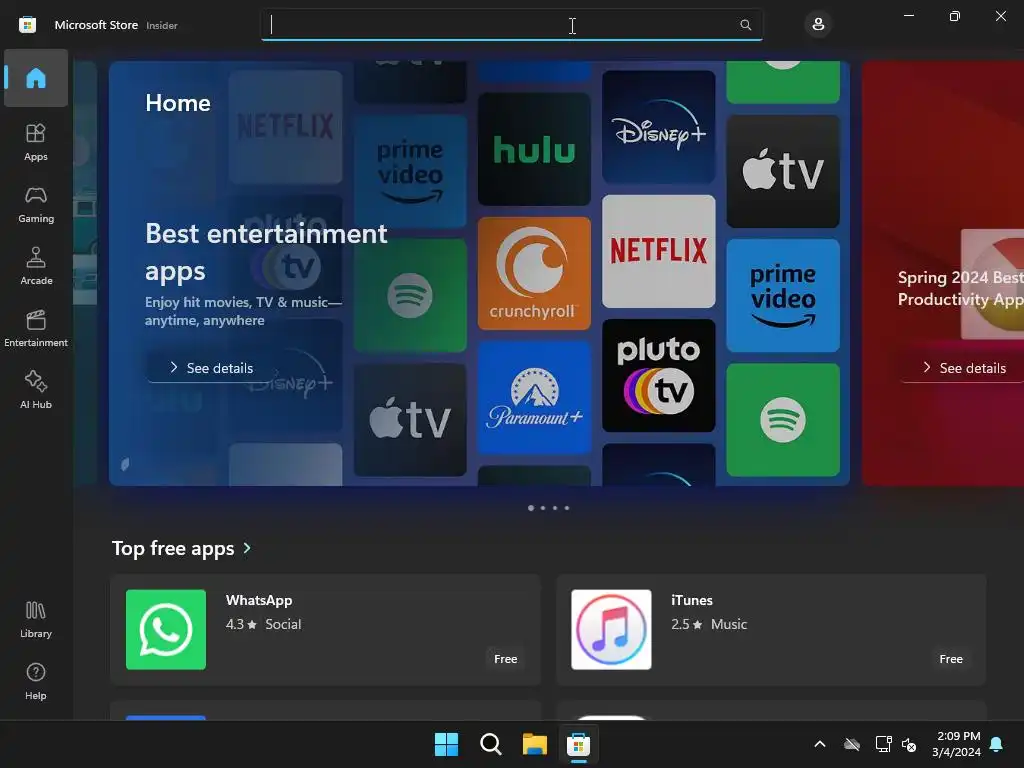Select the third carousel page dot
This screenshot has height=768, width=1024.
click(555, 507)
